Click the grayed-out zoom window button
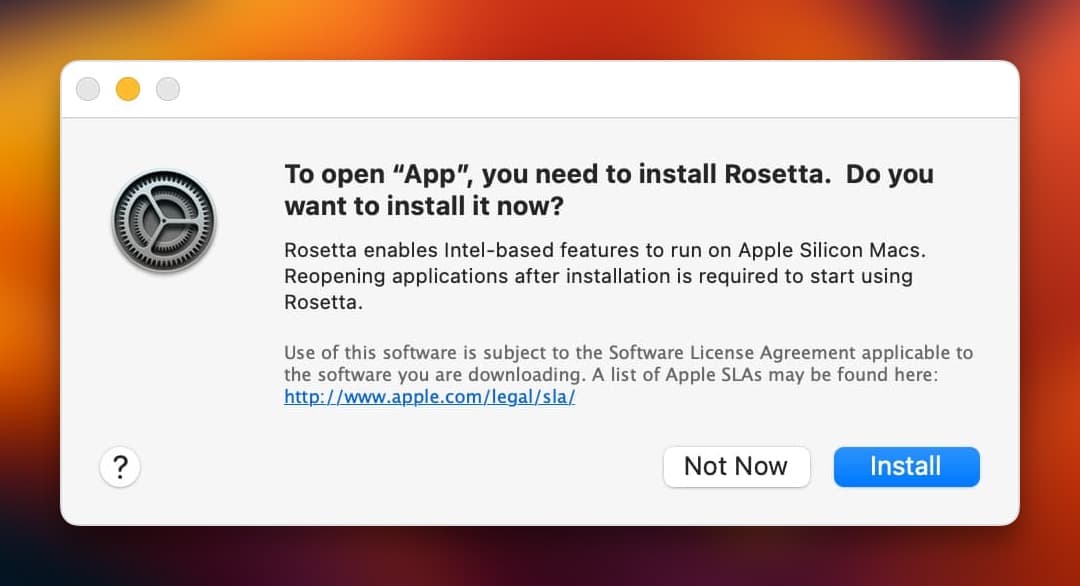 [168, 89]
